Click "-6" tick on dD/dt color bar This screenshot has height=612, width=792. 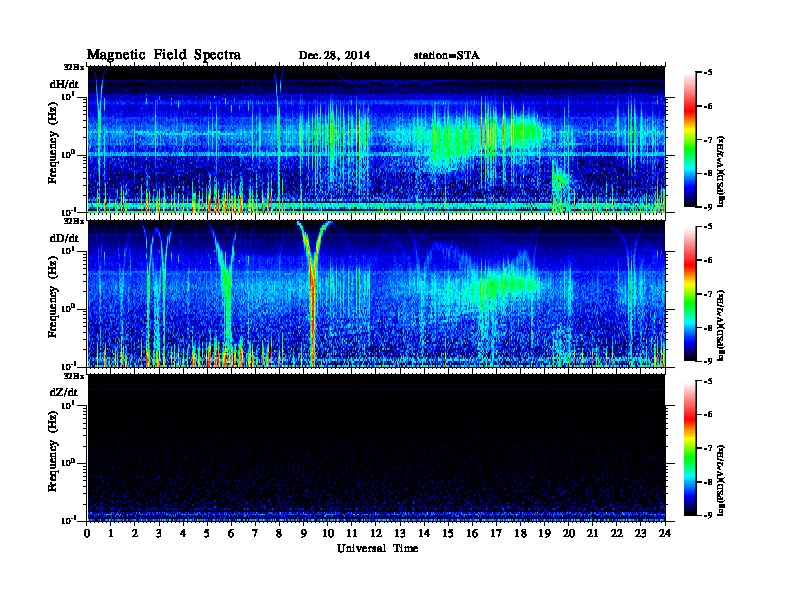[708, 261]
